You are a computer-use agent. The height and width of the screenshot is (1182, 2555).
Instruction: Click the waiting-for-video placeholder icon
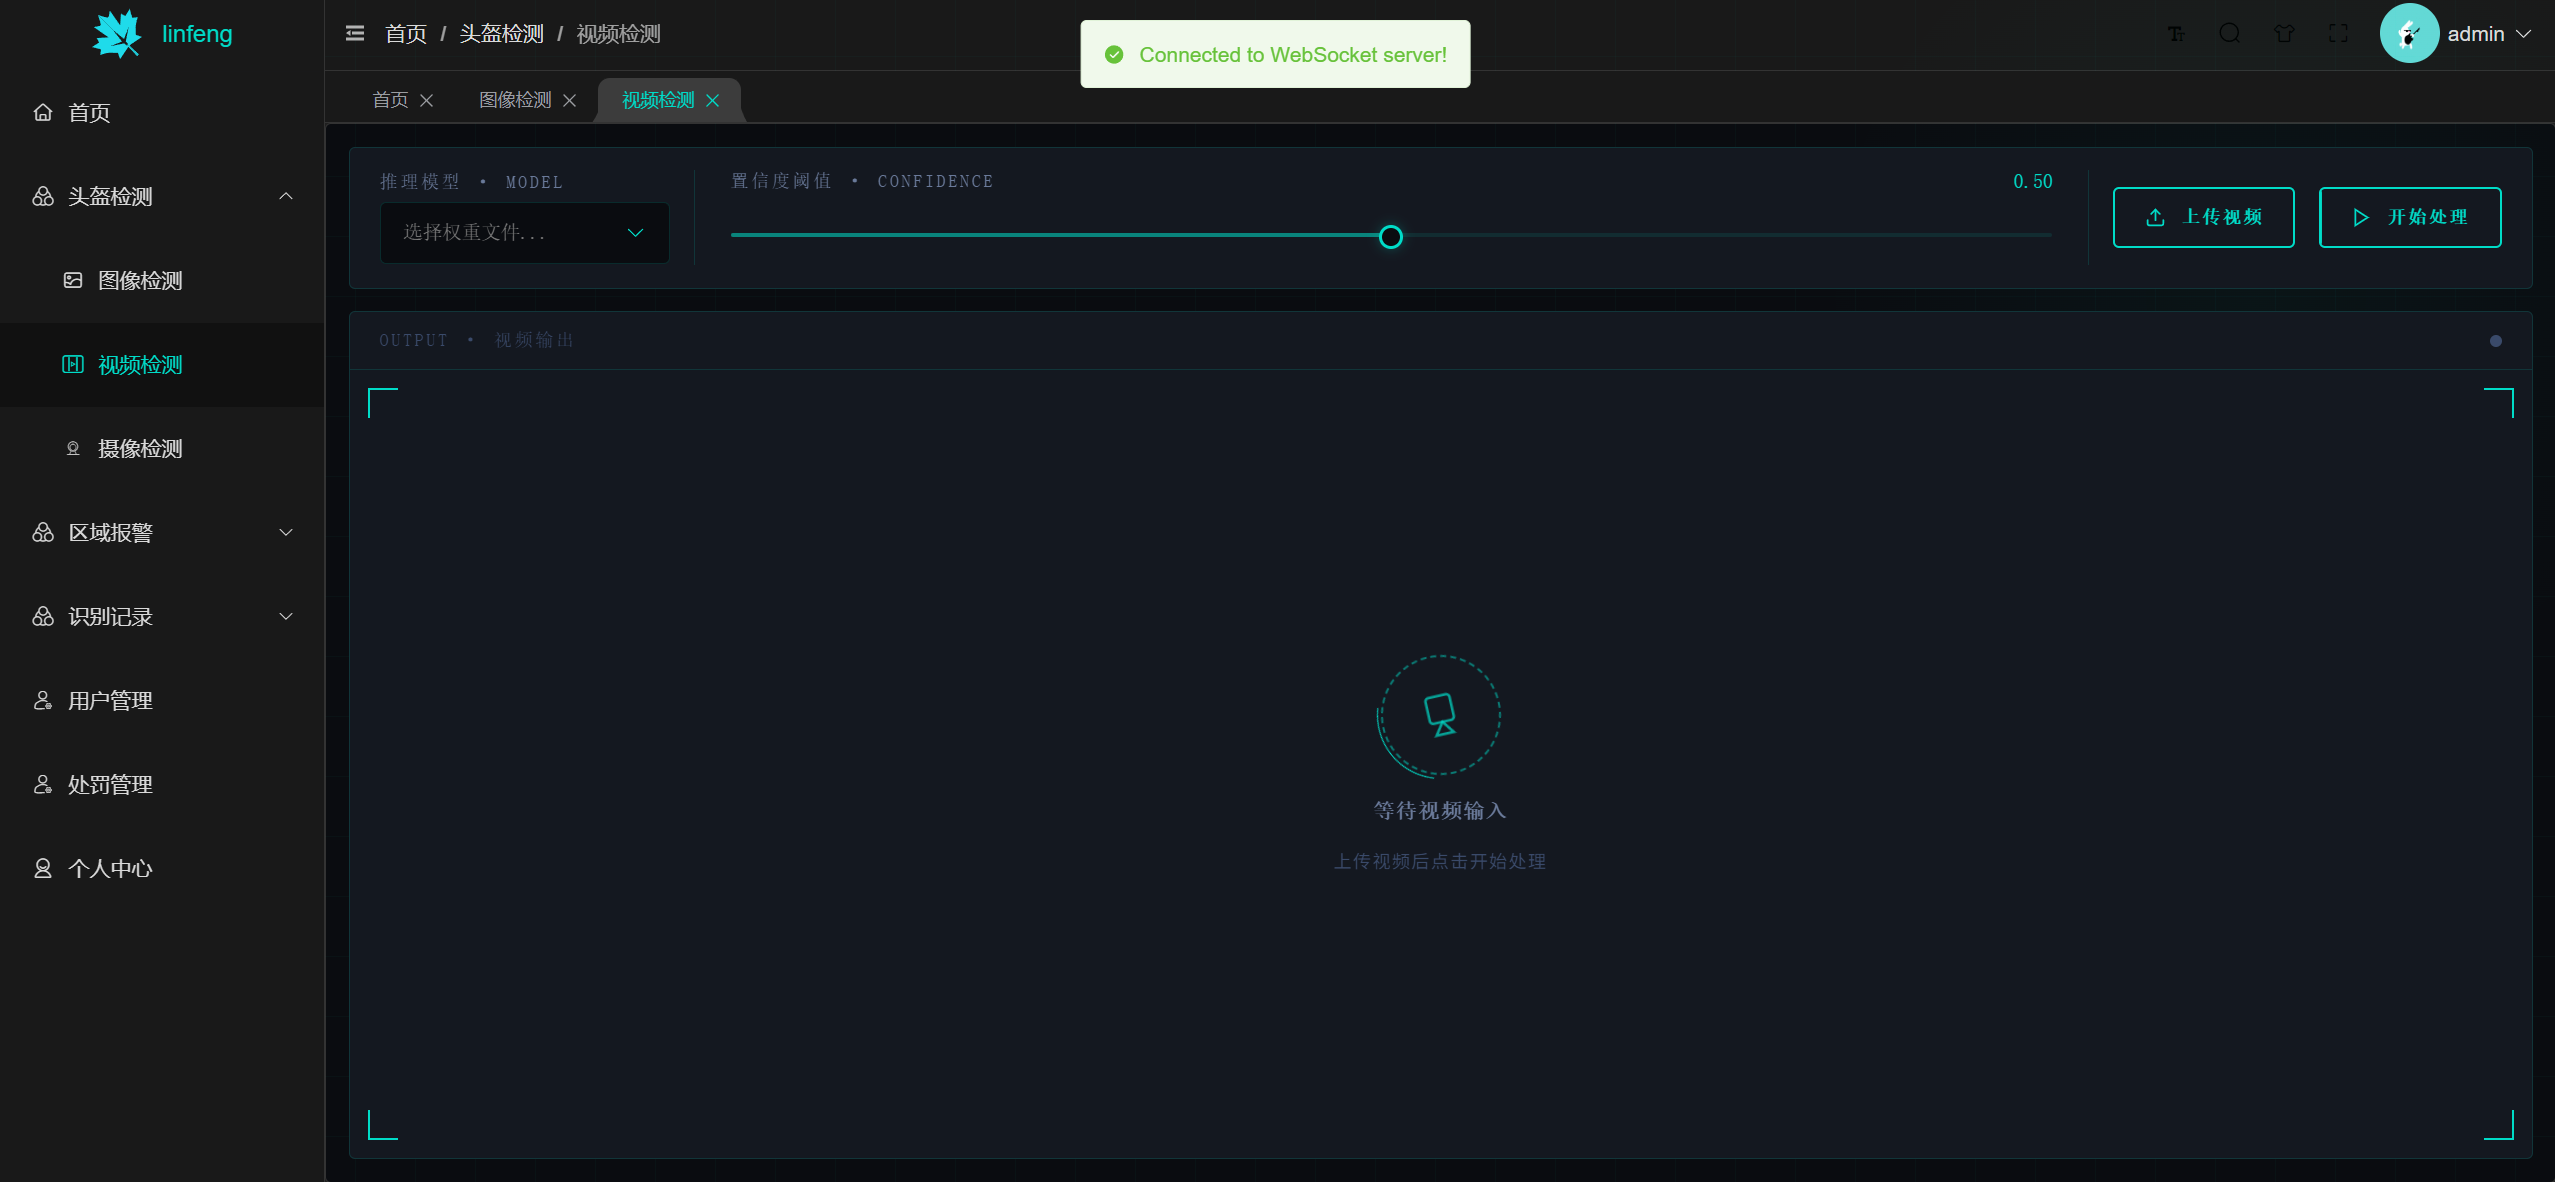[x=1439, y=715]
